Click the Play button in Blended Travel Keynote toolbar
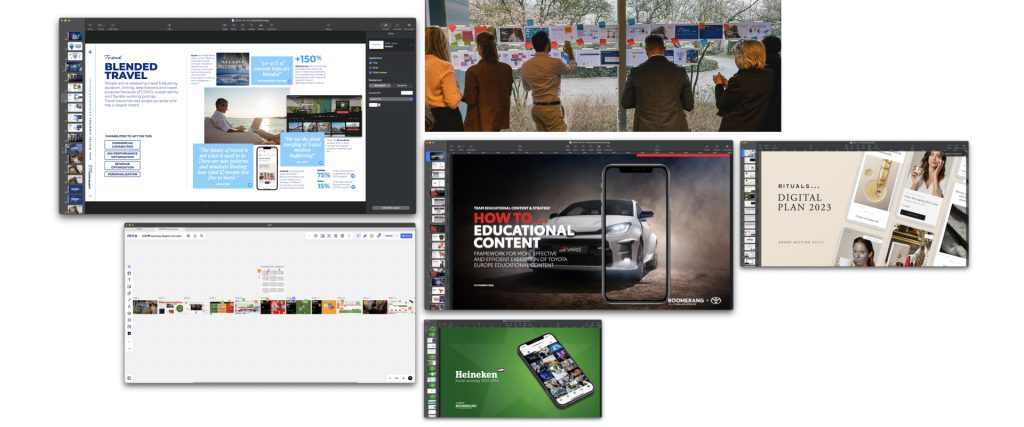 tap(170, 28)
